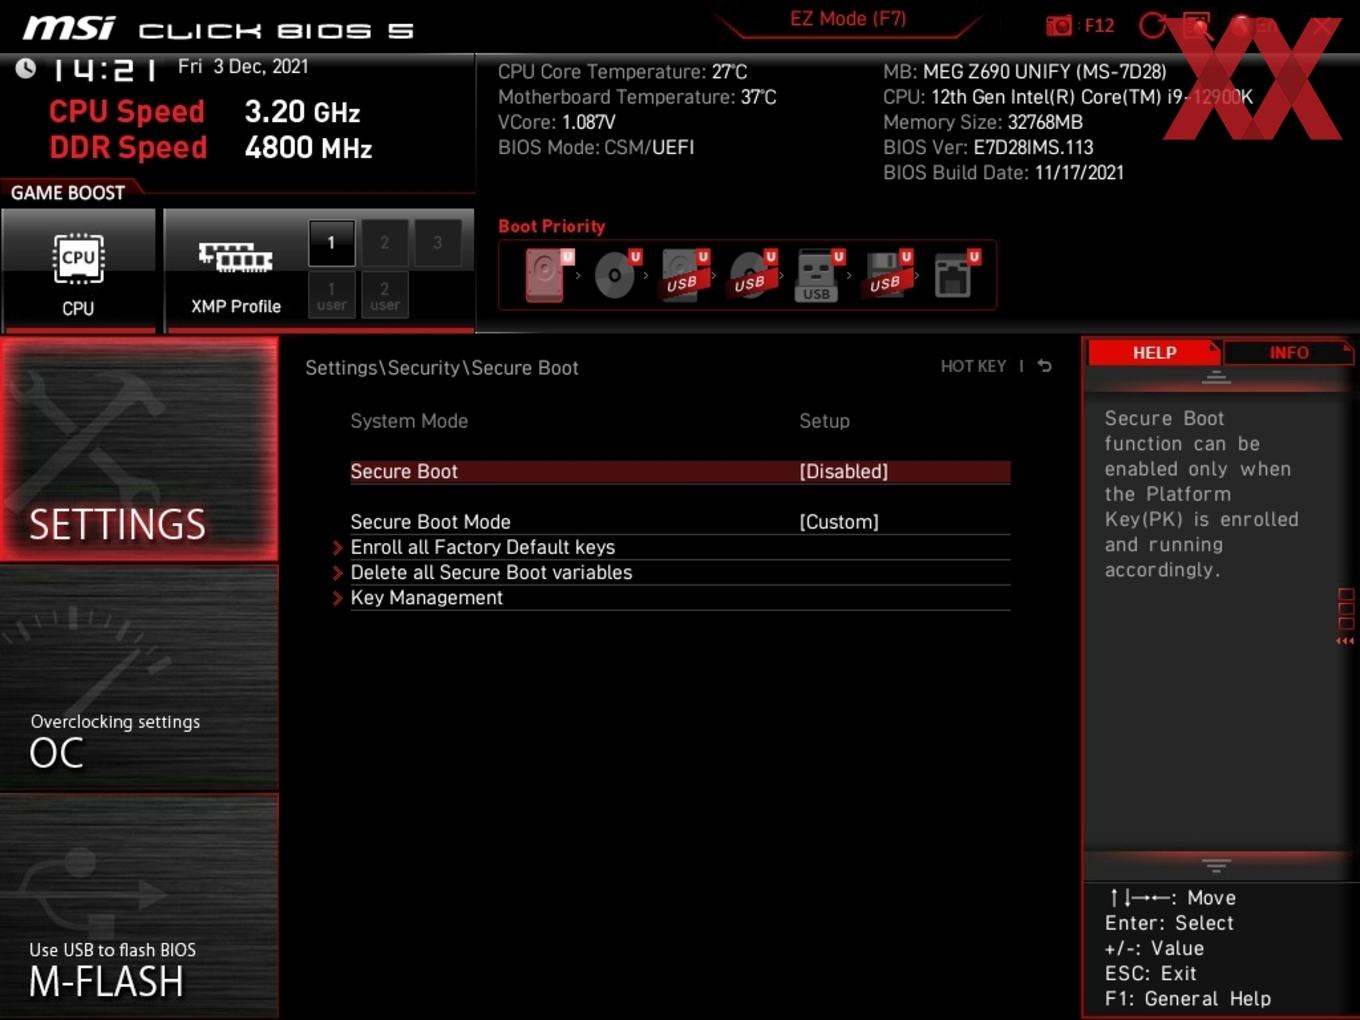Open the OC overclocking settings section
This screenshot has height=1020, width=1360.
[x=139, y=679]
